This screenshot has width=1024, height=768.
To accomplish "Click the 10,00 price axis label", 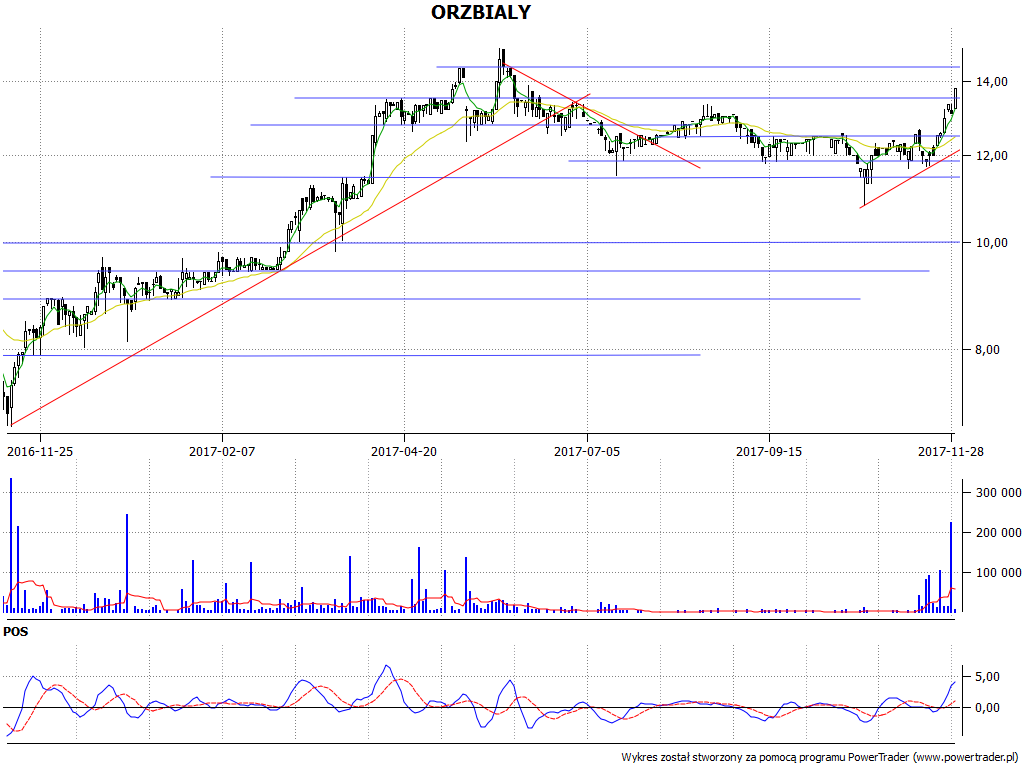I will click(991, 243).
